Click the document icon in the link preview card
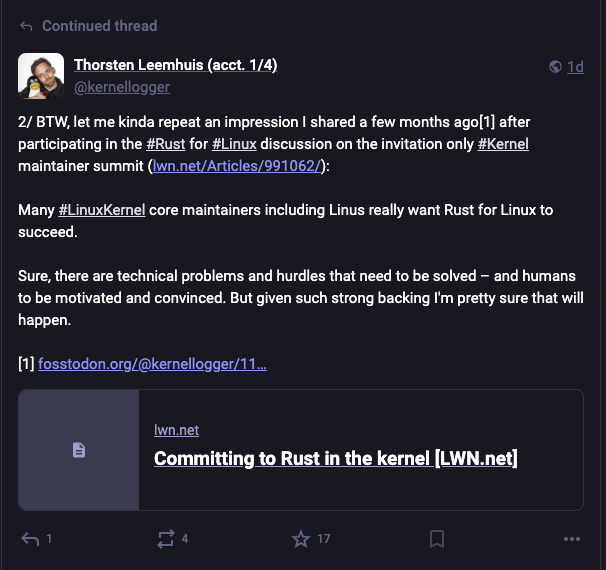 point(79,450)
